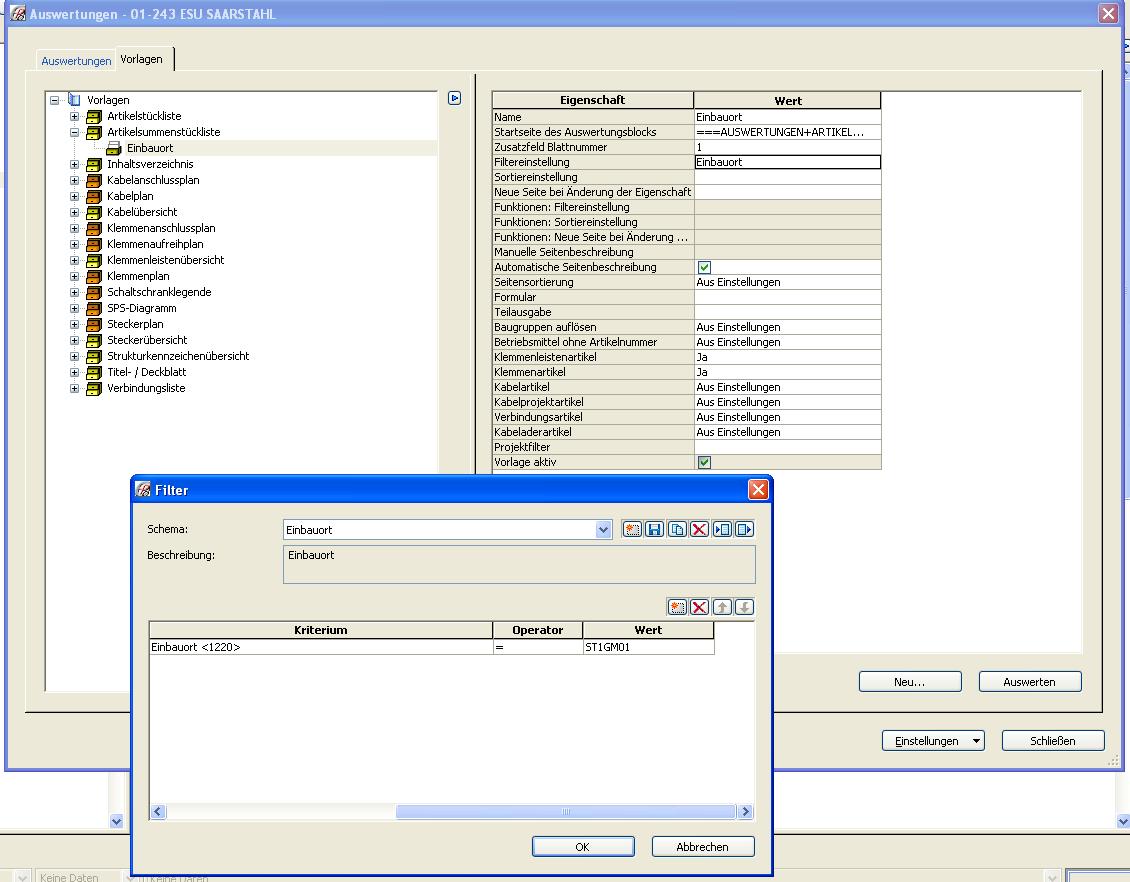Screen dimensions: 1130x882
Task: Click the Einbauort template printer icon
Action: [x=114, y=148]
